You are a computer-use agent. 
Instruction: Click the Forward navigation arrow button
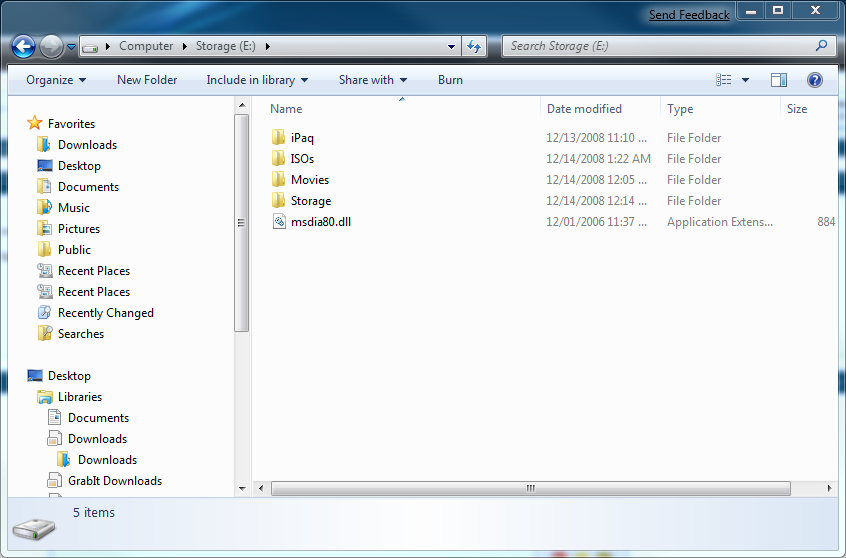[52, 46]
